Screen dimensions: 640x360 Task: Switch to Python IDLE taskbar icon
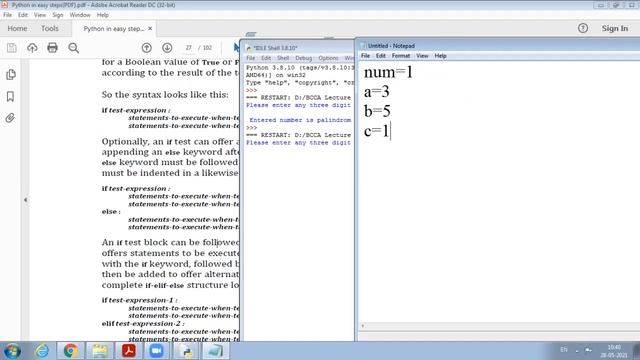[186, 351]
